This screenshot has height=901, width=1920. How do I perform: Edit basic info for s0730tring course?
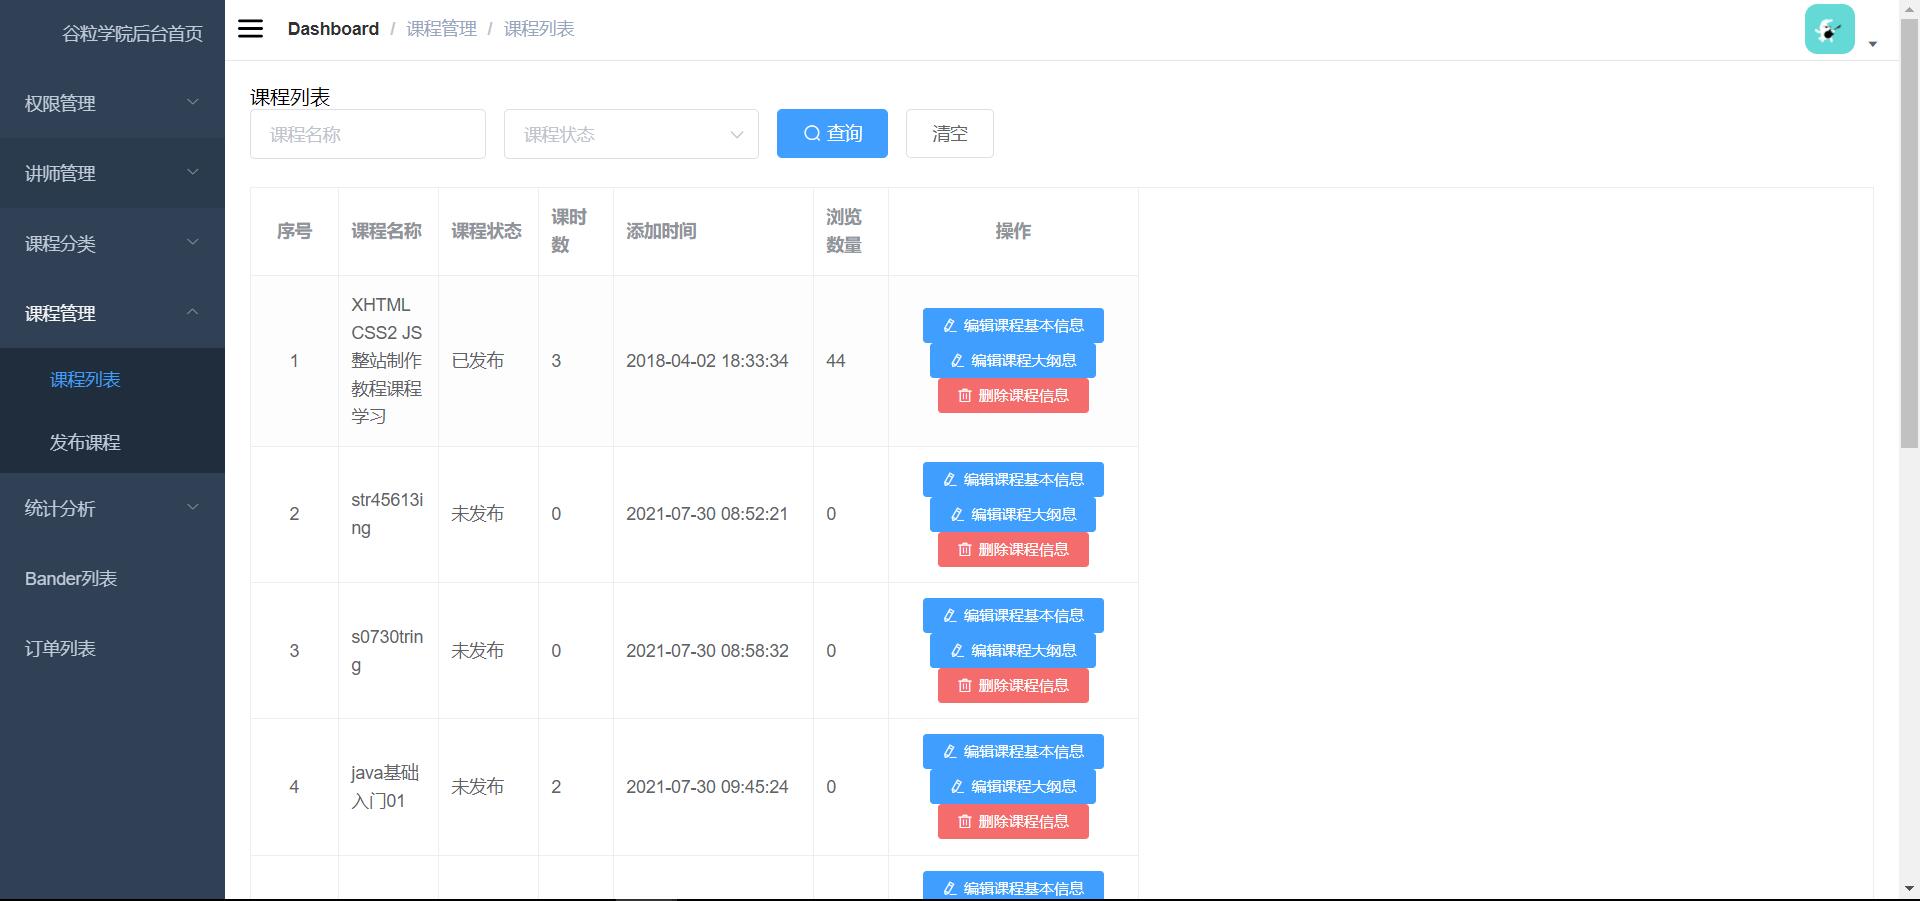tap(1013, 615)
